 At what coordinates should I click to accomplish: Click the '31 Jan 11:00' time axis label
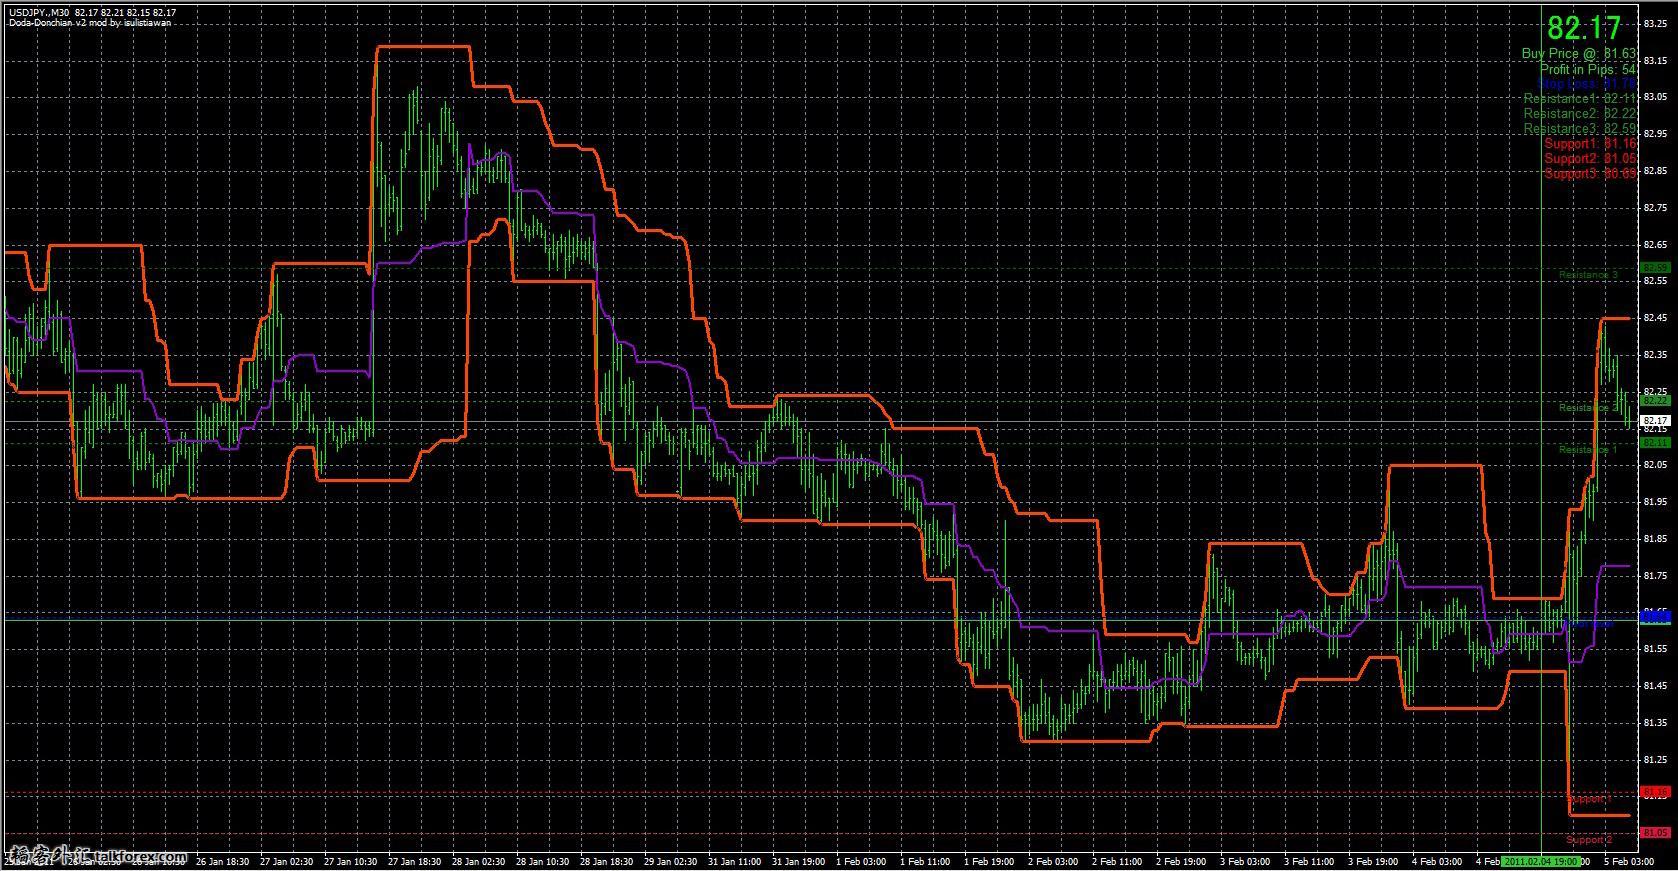point(735,861)
